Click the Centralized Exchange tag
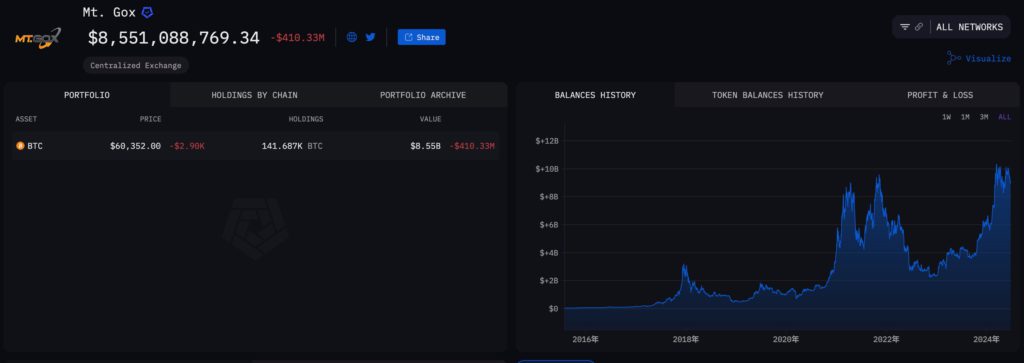Screen dimensions: 1024x363 click(x=136, y=65)
